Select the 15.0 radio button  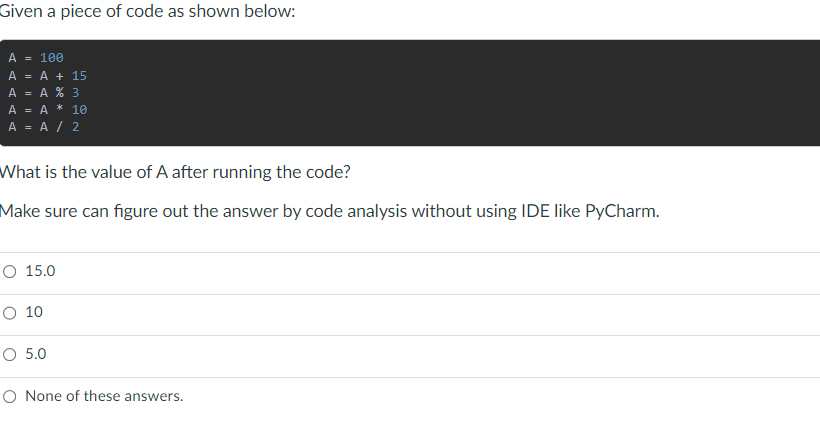(9, 271)
